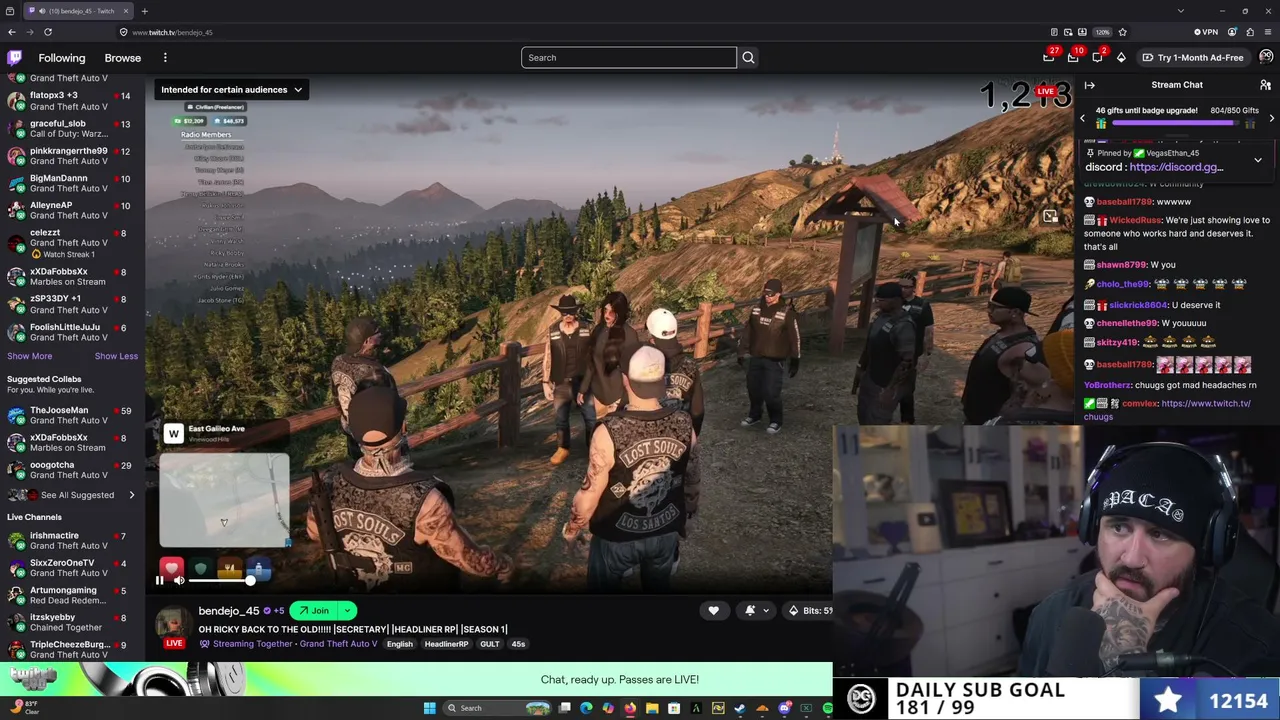The width and height of the screenshot is (1280, 720).
Task: Follow heart button for bendejo_45
Action: [x=713, y=611]
